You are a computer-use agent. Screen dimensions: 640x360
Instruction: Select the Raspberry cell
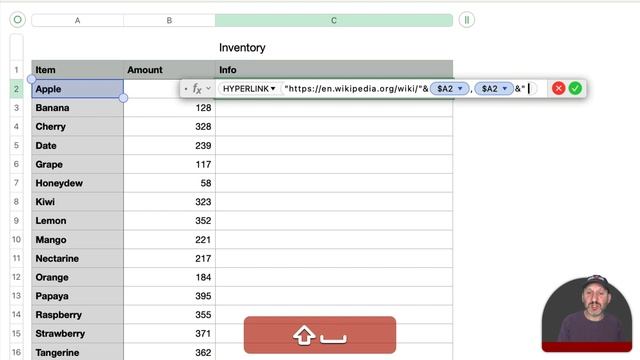pos(78,315)
